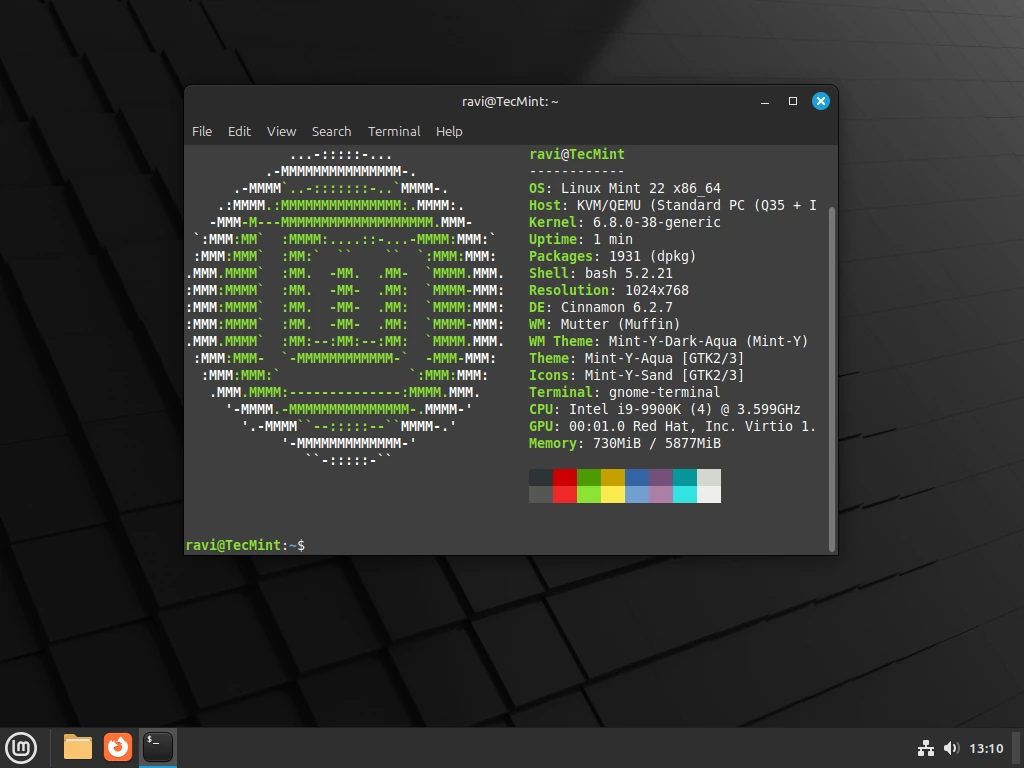
Task: Close the ravi@TecMint terminal window
Action: pos(820,101)
